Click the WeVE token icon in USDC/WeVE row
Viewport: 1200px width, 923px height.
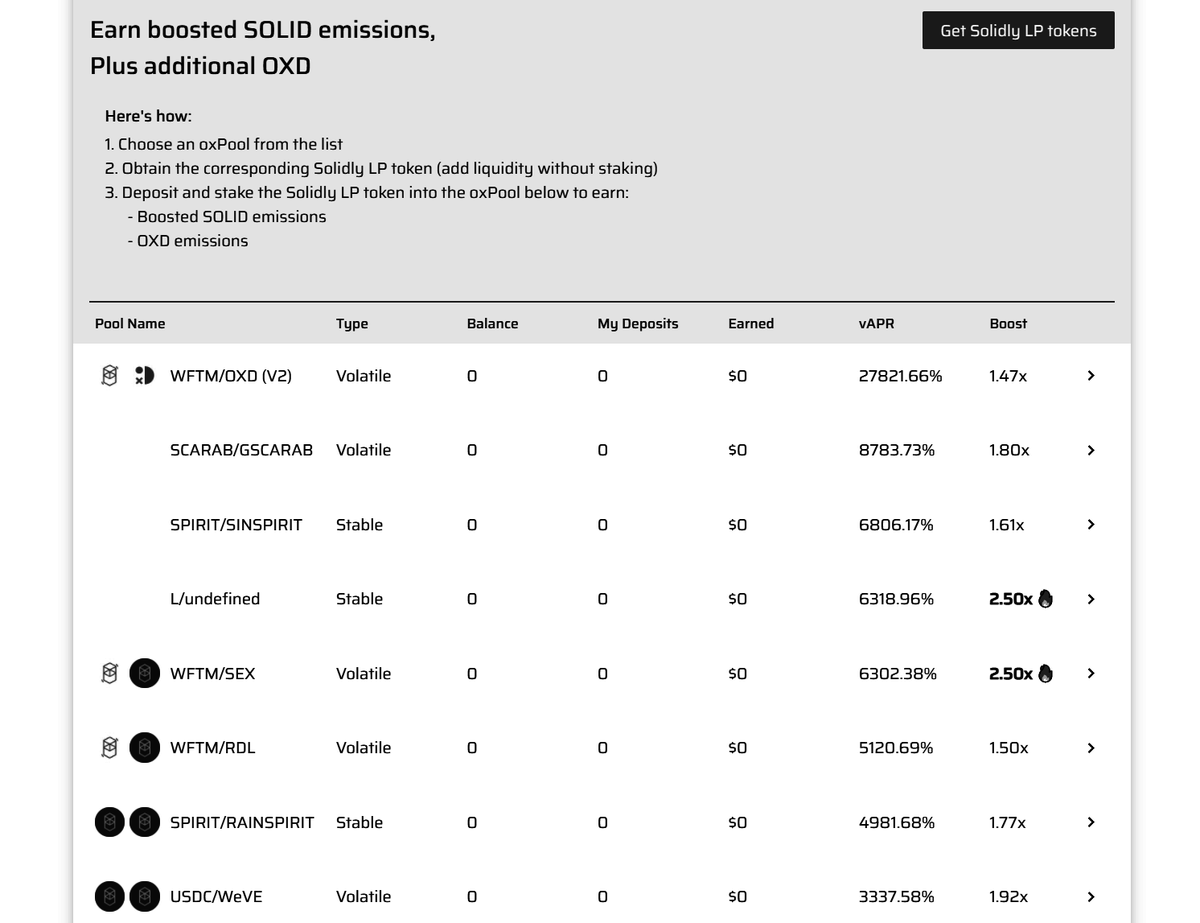click(x=145, y=896)
